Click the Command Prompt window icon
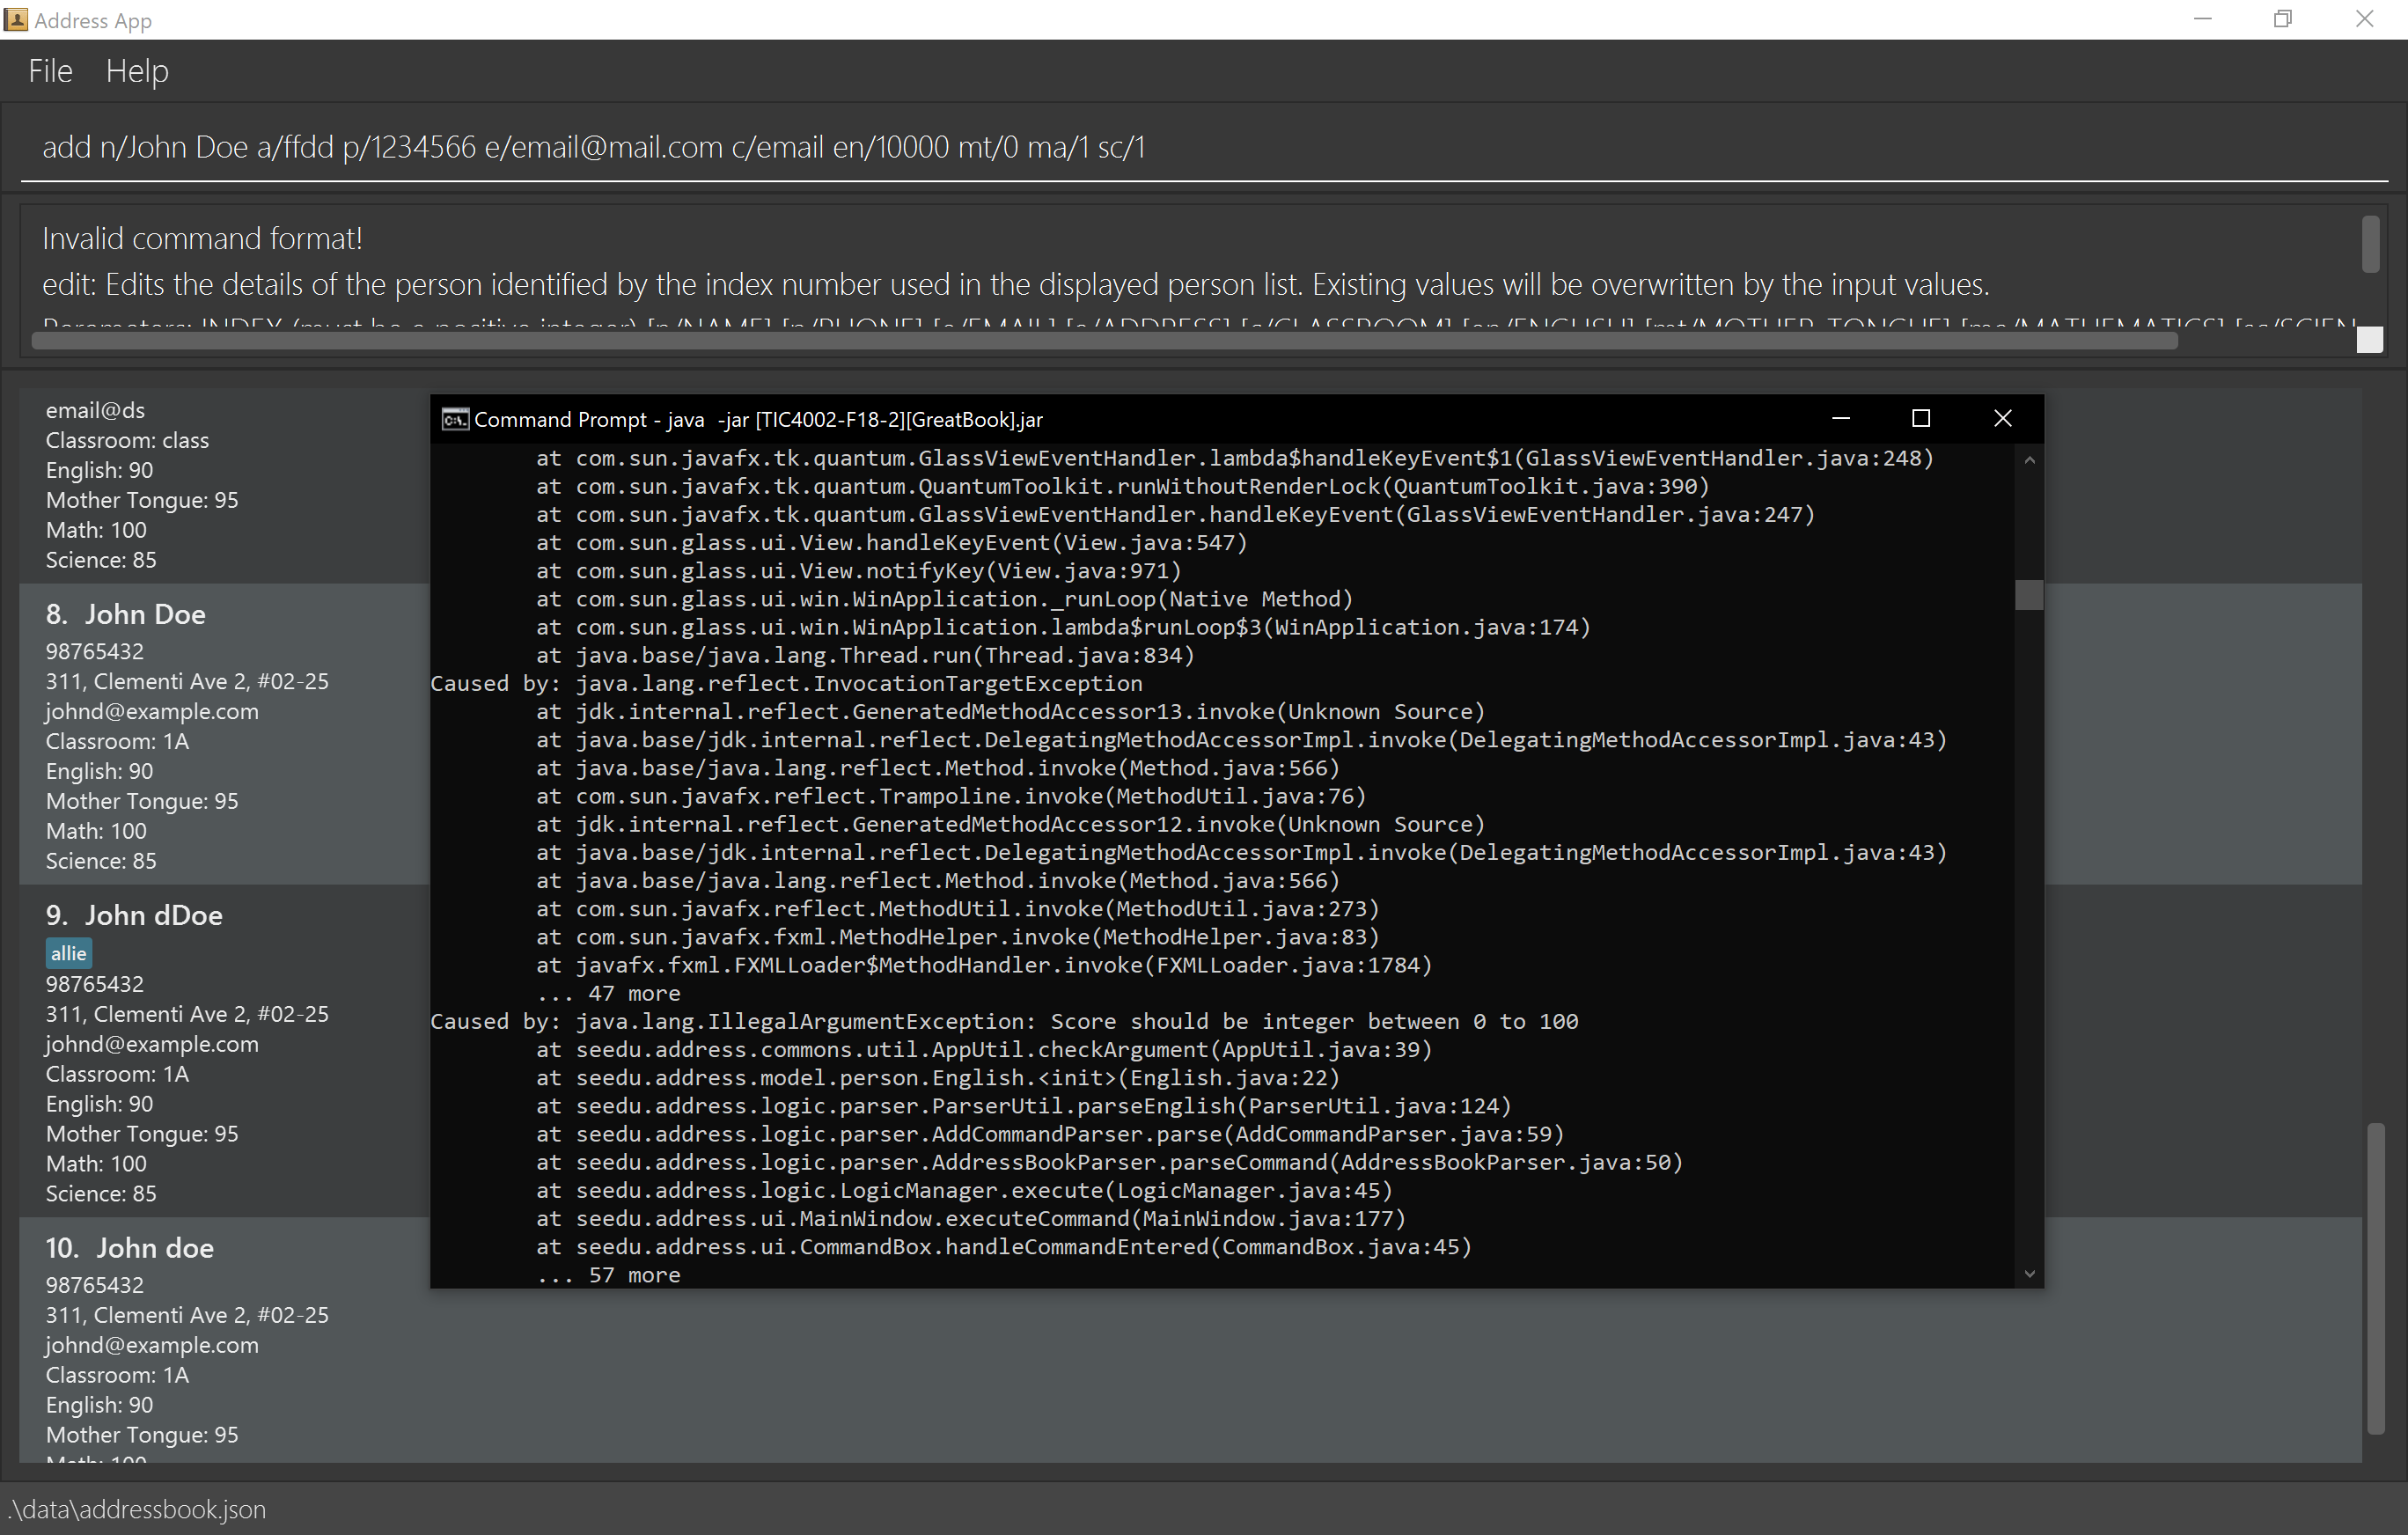Screen dimensions: 2408x1535 [x=455, y=419]
